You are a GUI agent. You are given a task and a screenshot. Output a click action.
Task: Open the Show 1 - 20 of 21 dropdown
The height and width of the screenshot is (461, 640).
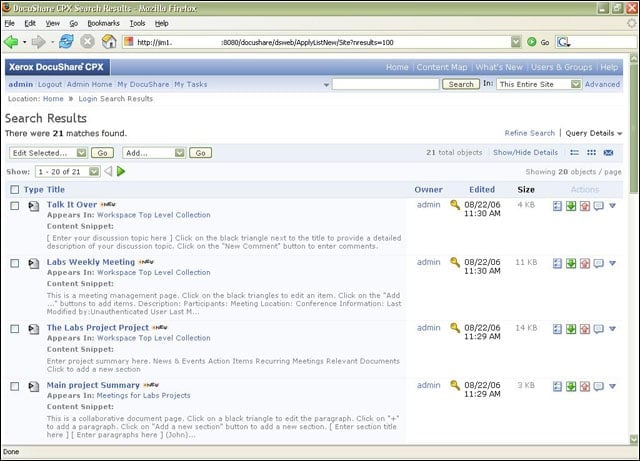pyautogui.click(x=67, y=171)
